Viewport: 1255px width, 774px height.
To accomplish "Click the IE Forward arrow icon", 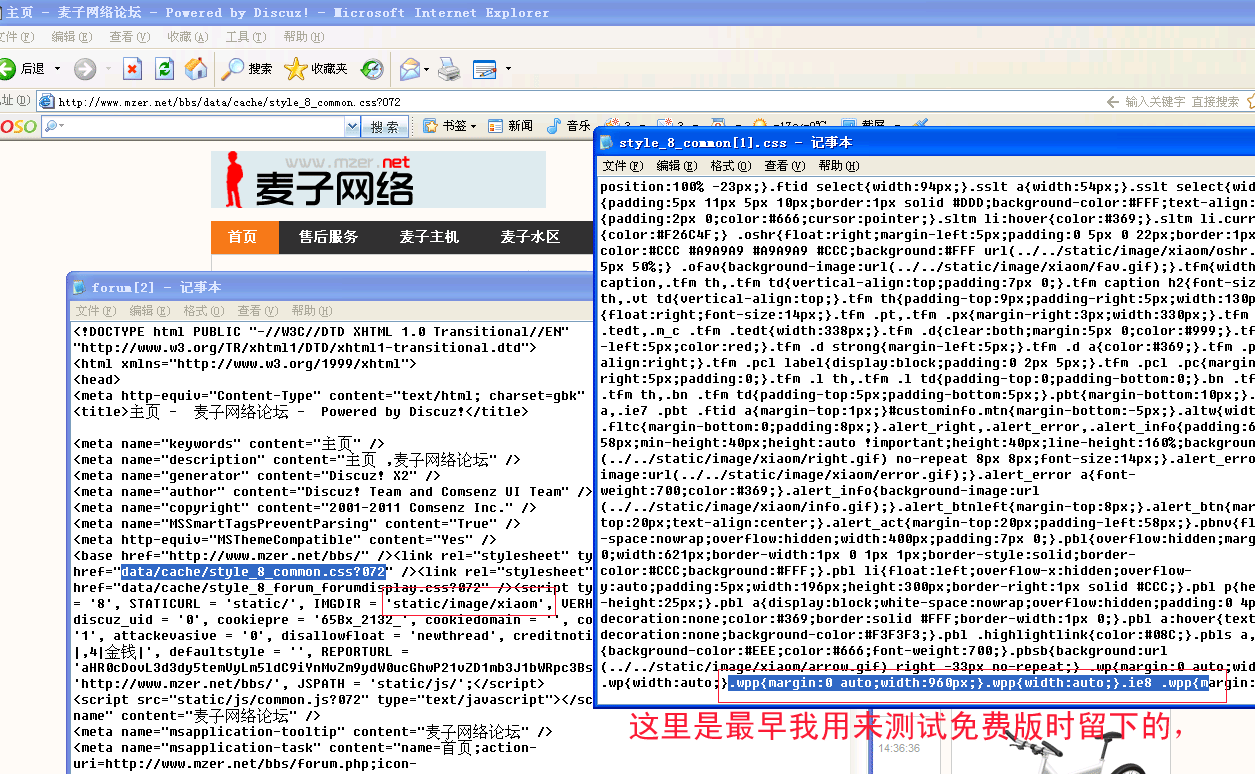I will [x=85, y=69].
